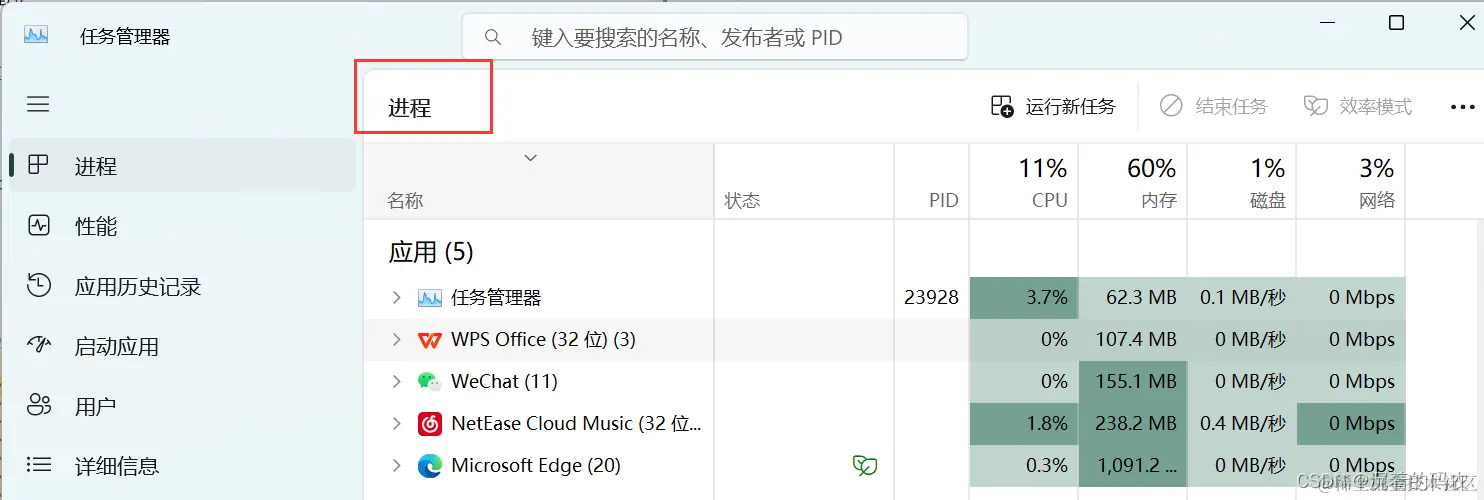Click the 0.3% CPU cell of Edge
This screenshot has height=500, width=1484.
(x=1024, y=465)
